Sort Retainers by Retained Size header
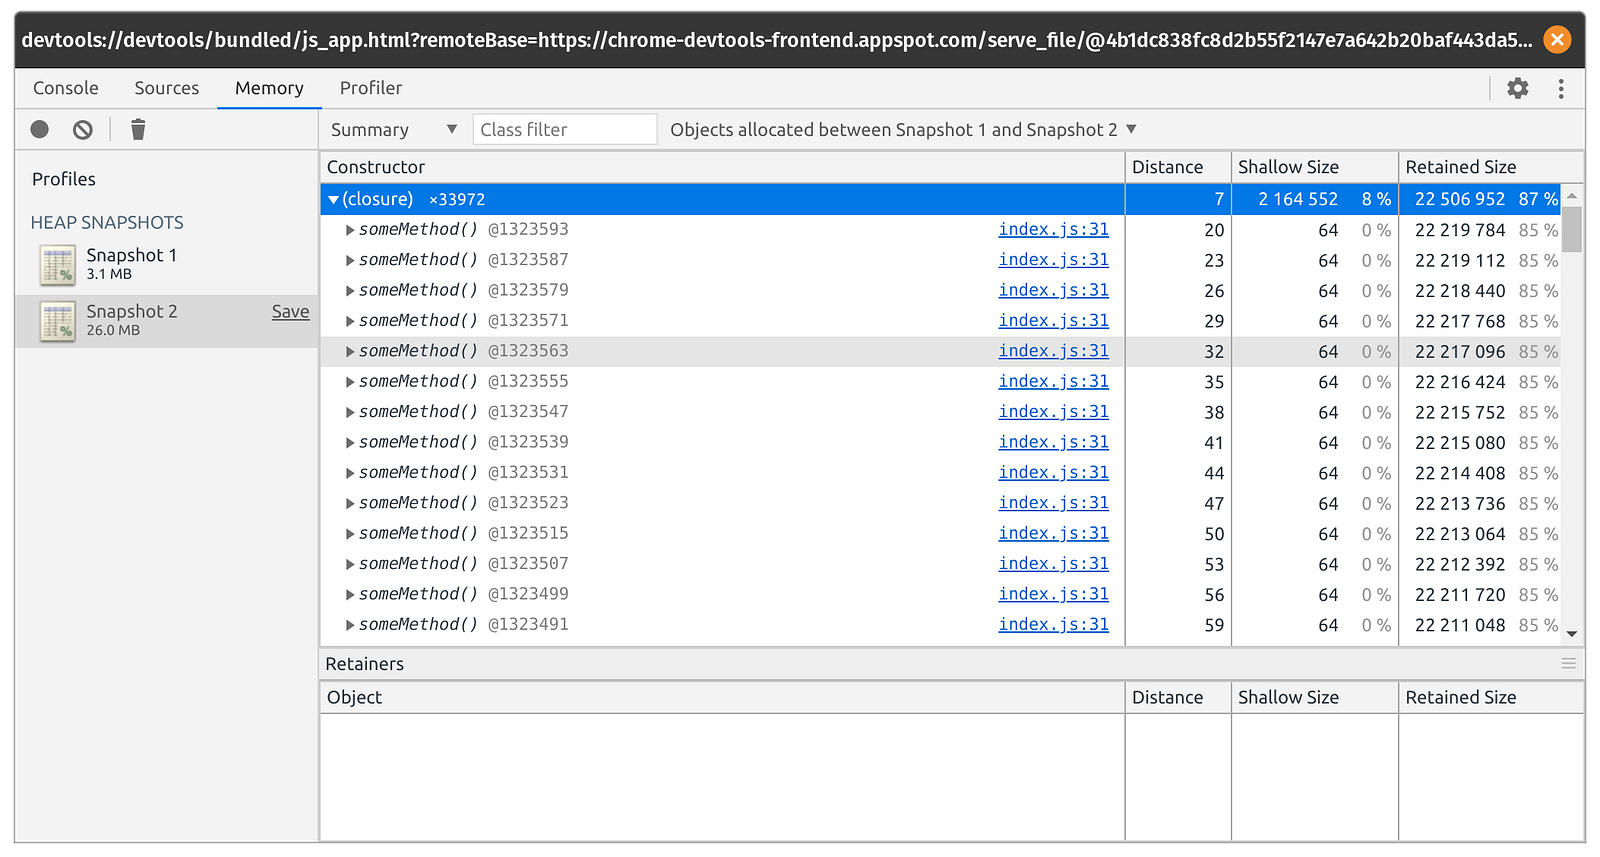Image resolution: width=1600 pixels, height=857 pixels. point(1491,697)
